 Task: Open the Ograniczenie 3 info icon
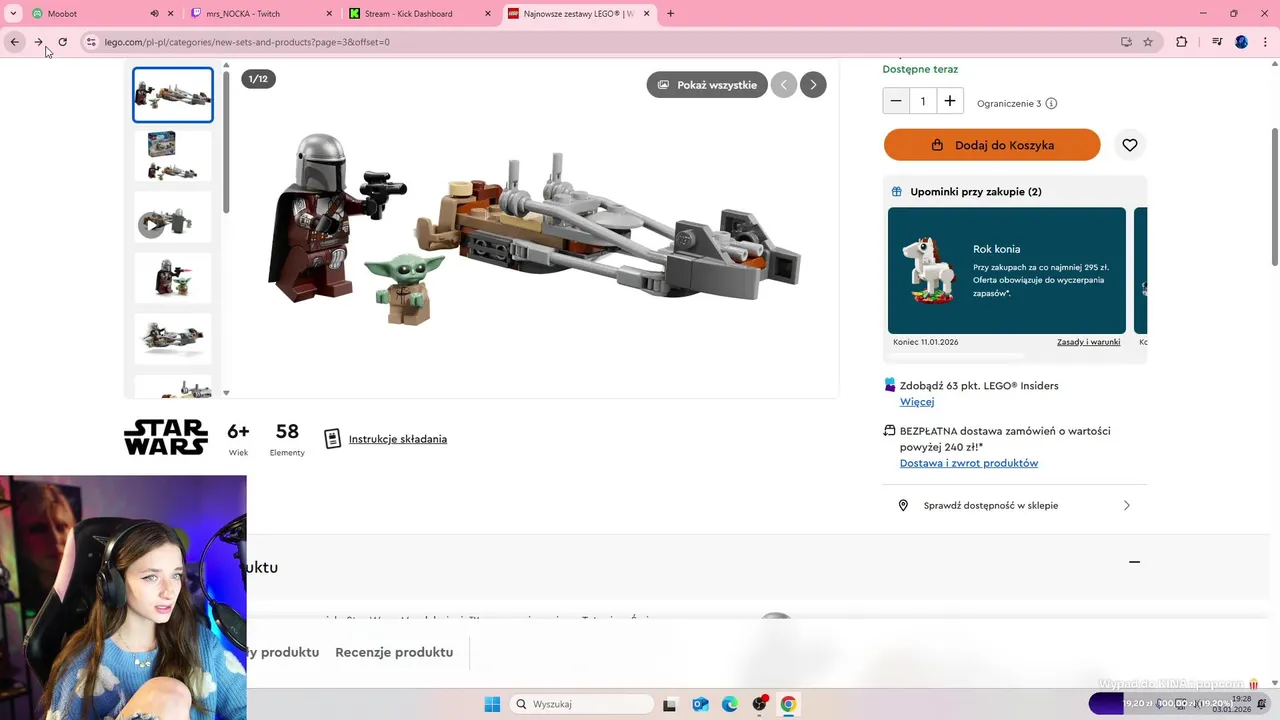tap(1051, 103)
